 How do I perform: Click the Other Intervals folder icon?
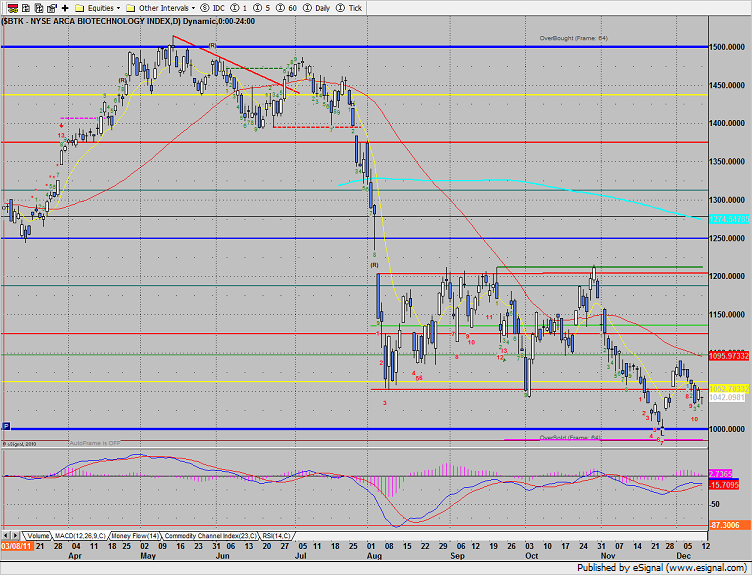130,8
